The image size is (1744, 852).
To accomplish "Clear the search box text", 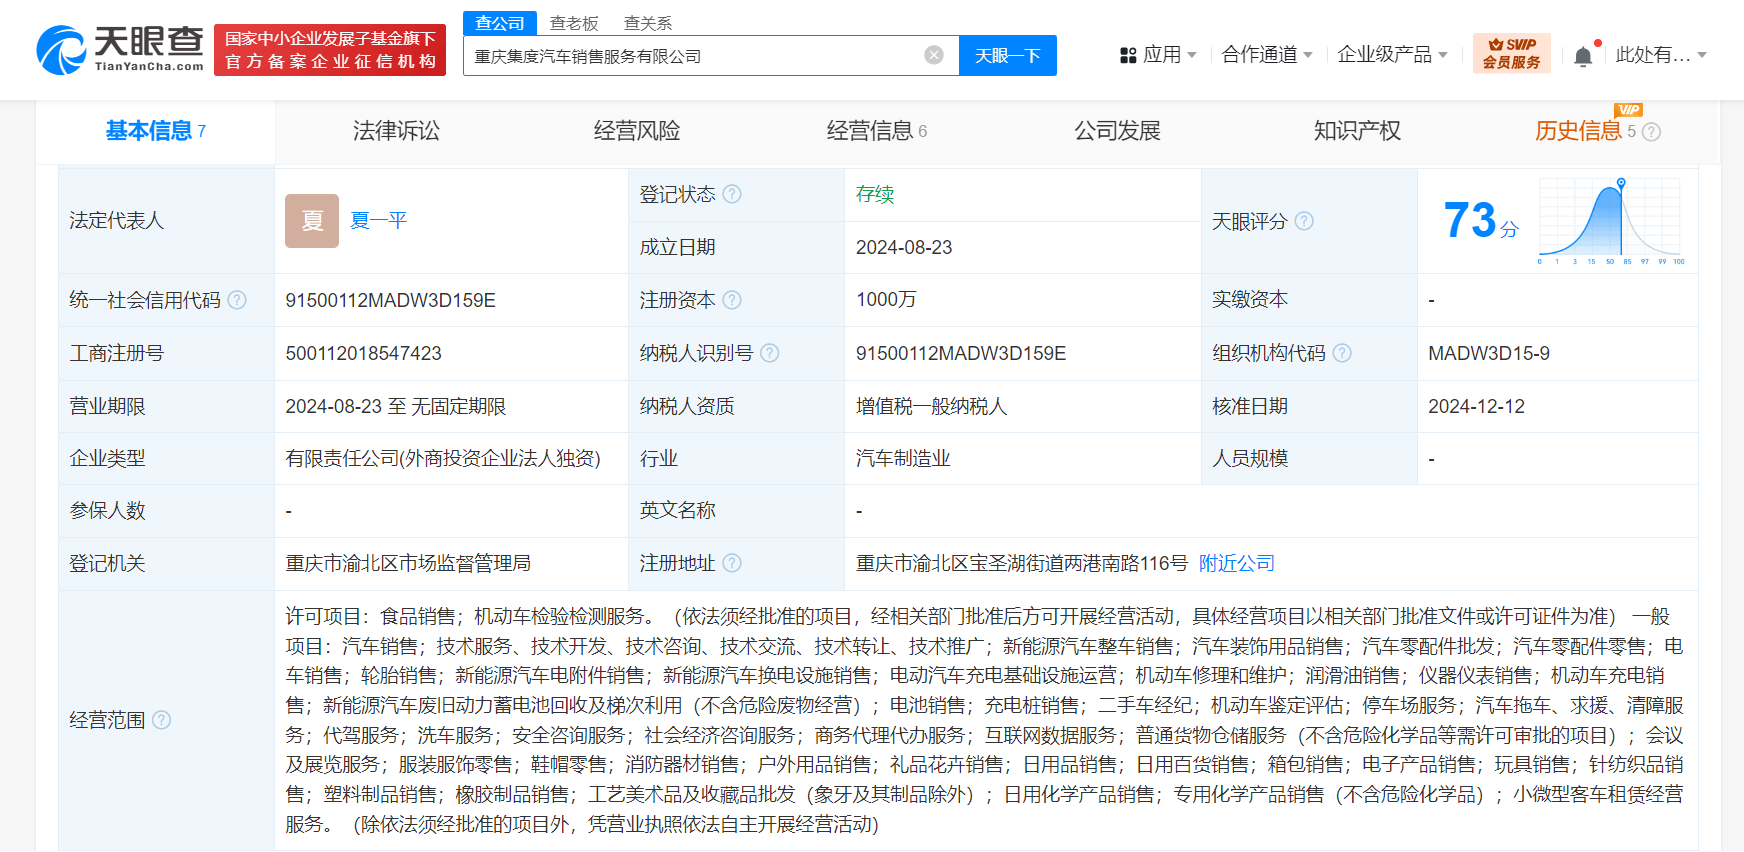I will pyautogui.click(x=933, y=55).
